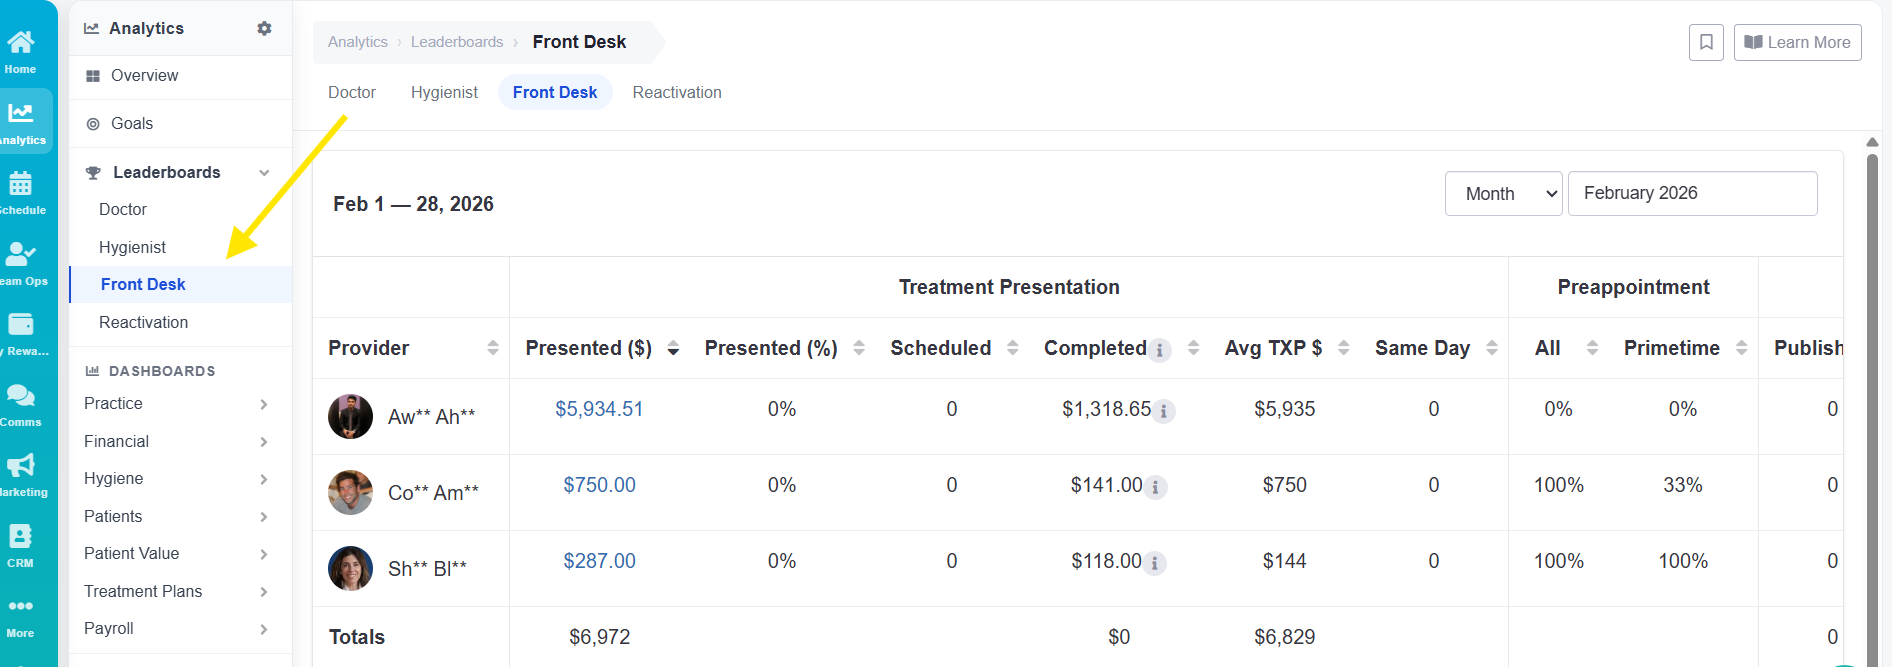Open the Comms chat bubbles icon
Image resolution: width=1892 pixels, height=667 pixels.
21,396
